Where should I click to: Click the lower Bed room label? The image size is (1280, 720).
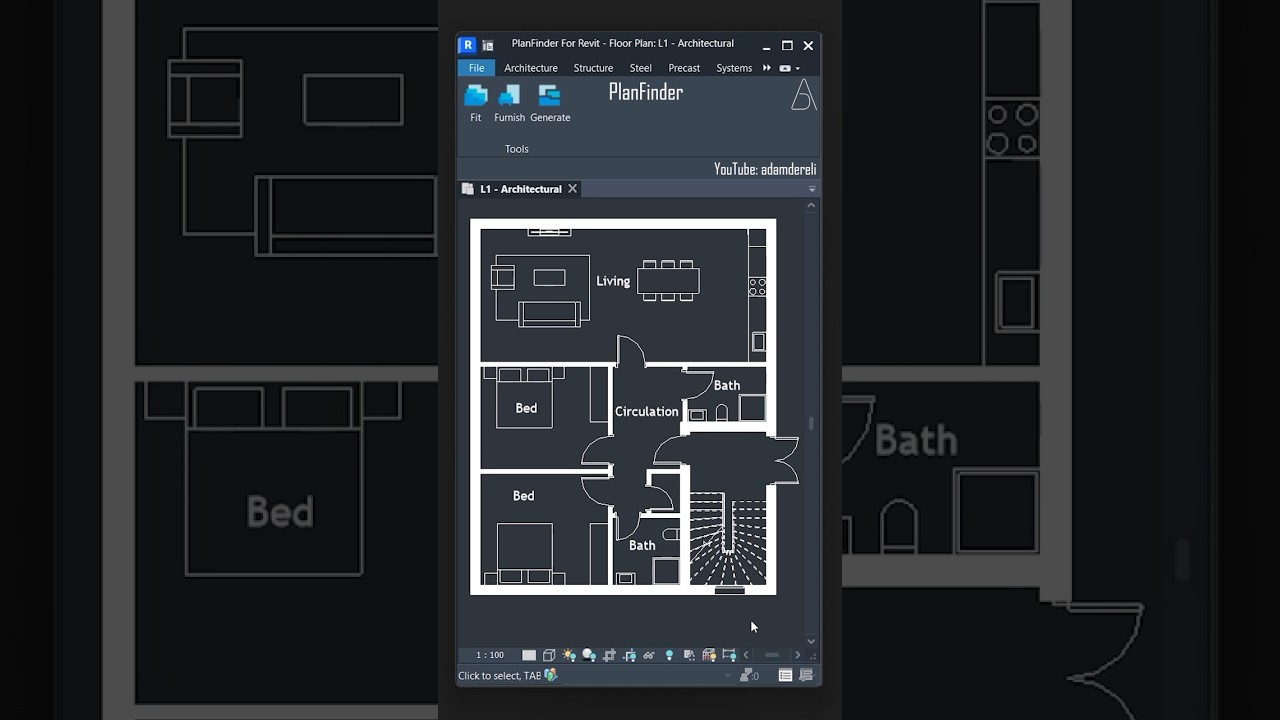click(x=524, y=495)
